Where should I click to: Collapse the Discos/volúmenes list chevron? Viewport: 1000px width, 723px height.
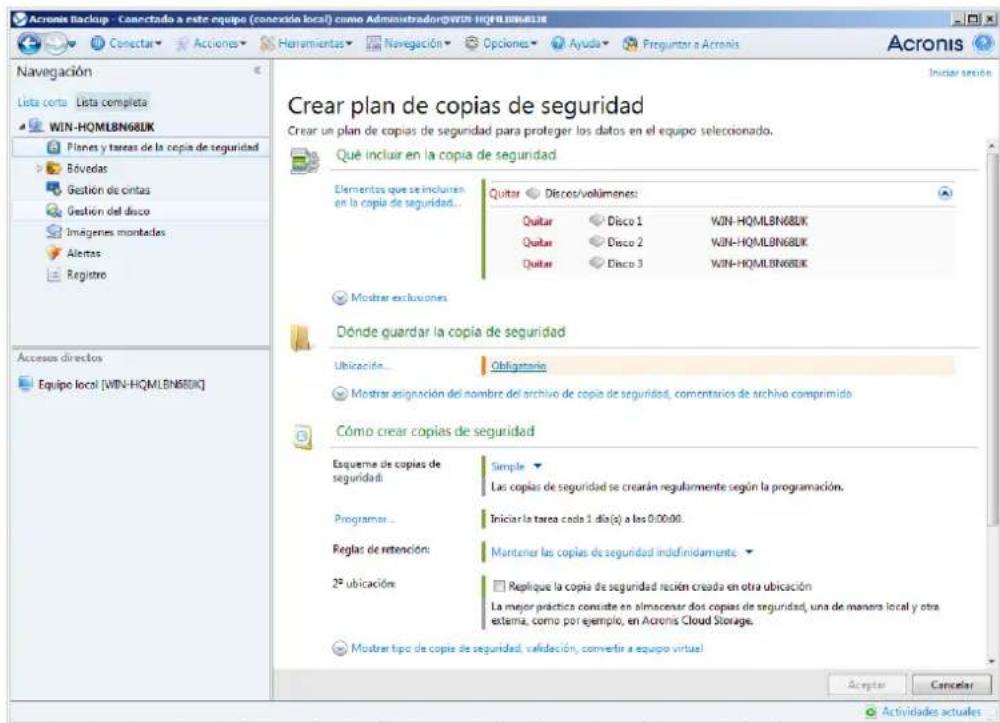click(x=945, y=193)
